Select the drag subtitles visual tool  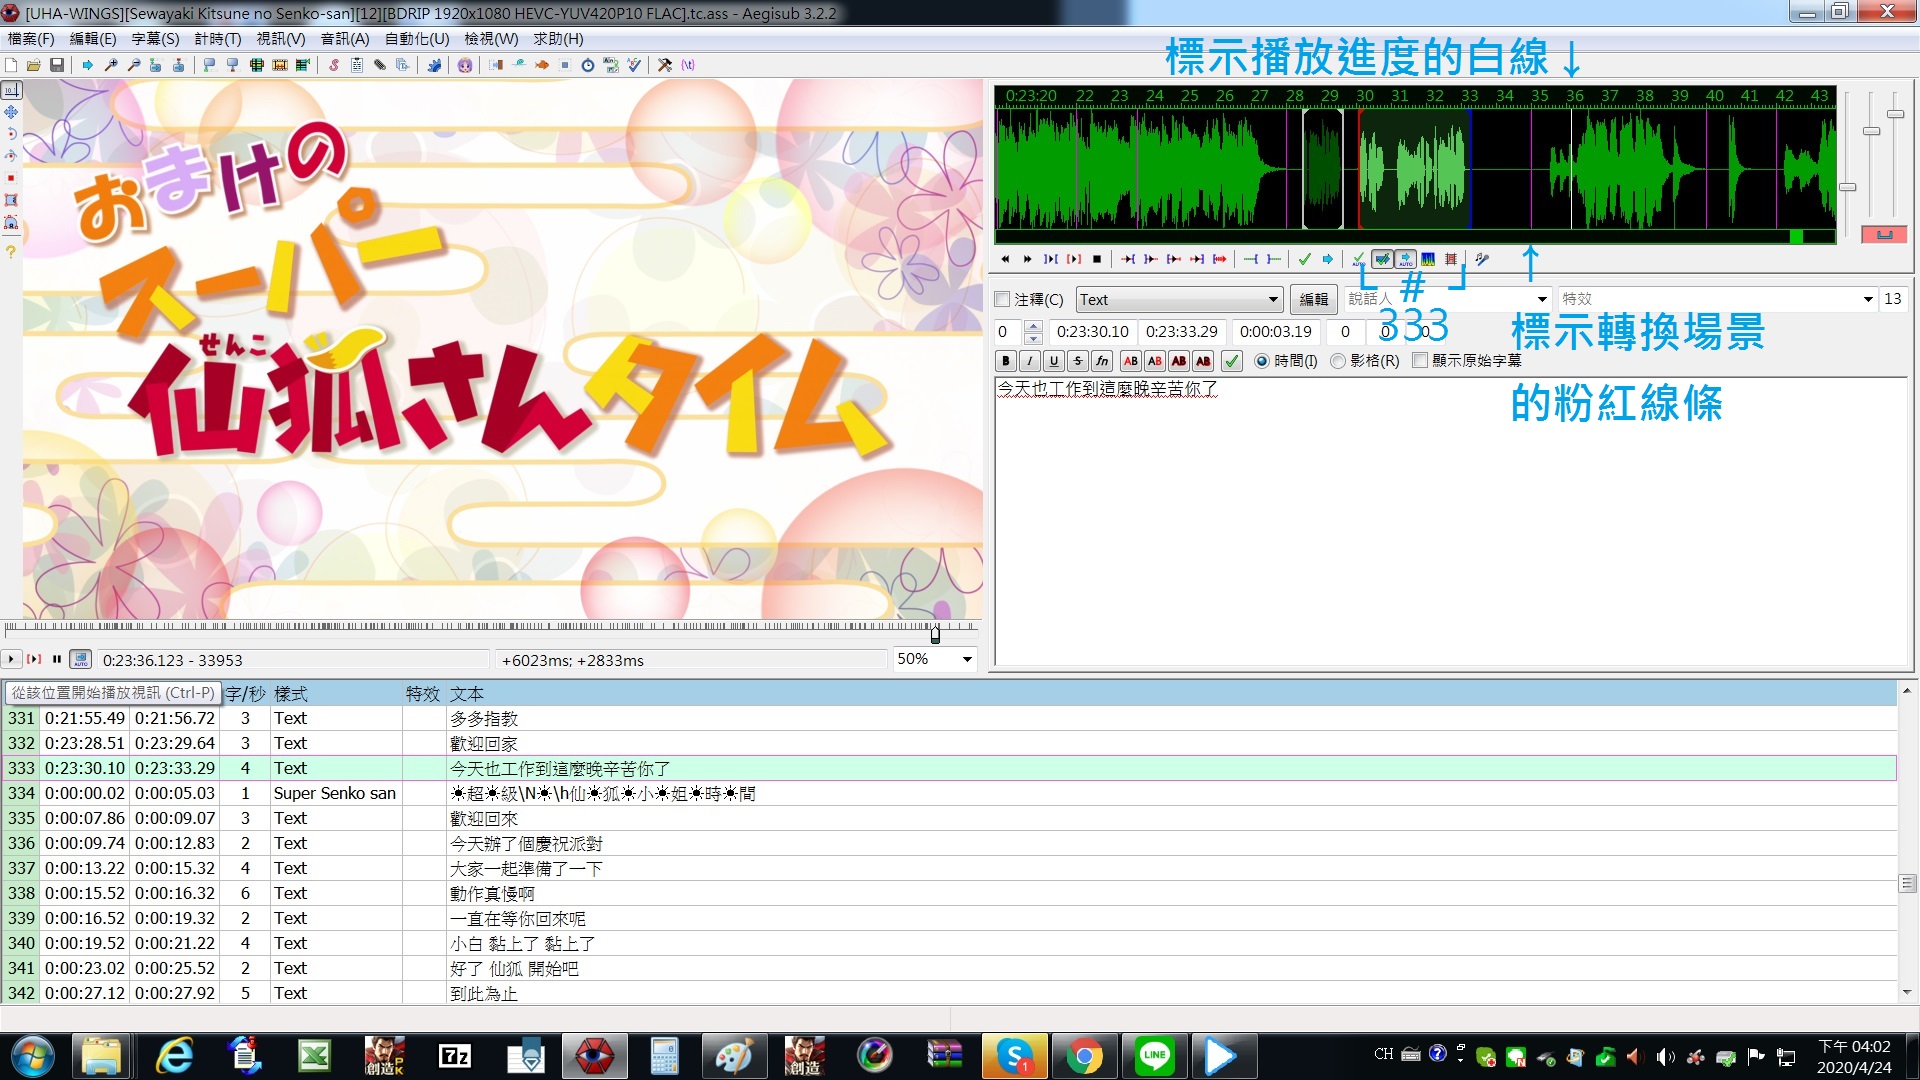[x=11, y=112]
